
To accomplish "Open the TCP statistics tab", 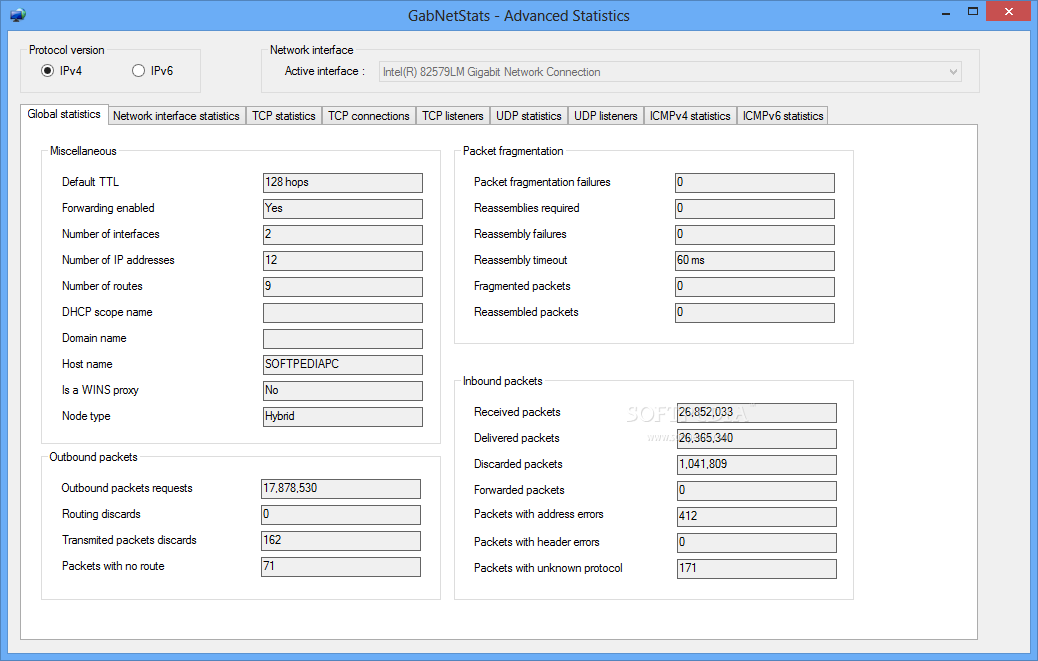I will 283,116.
